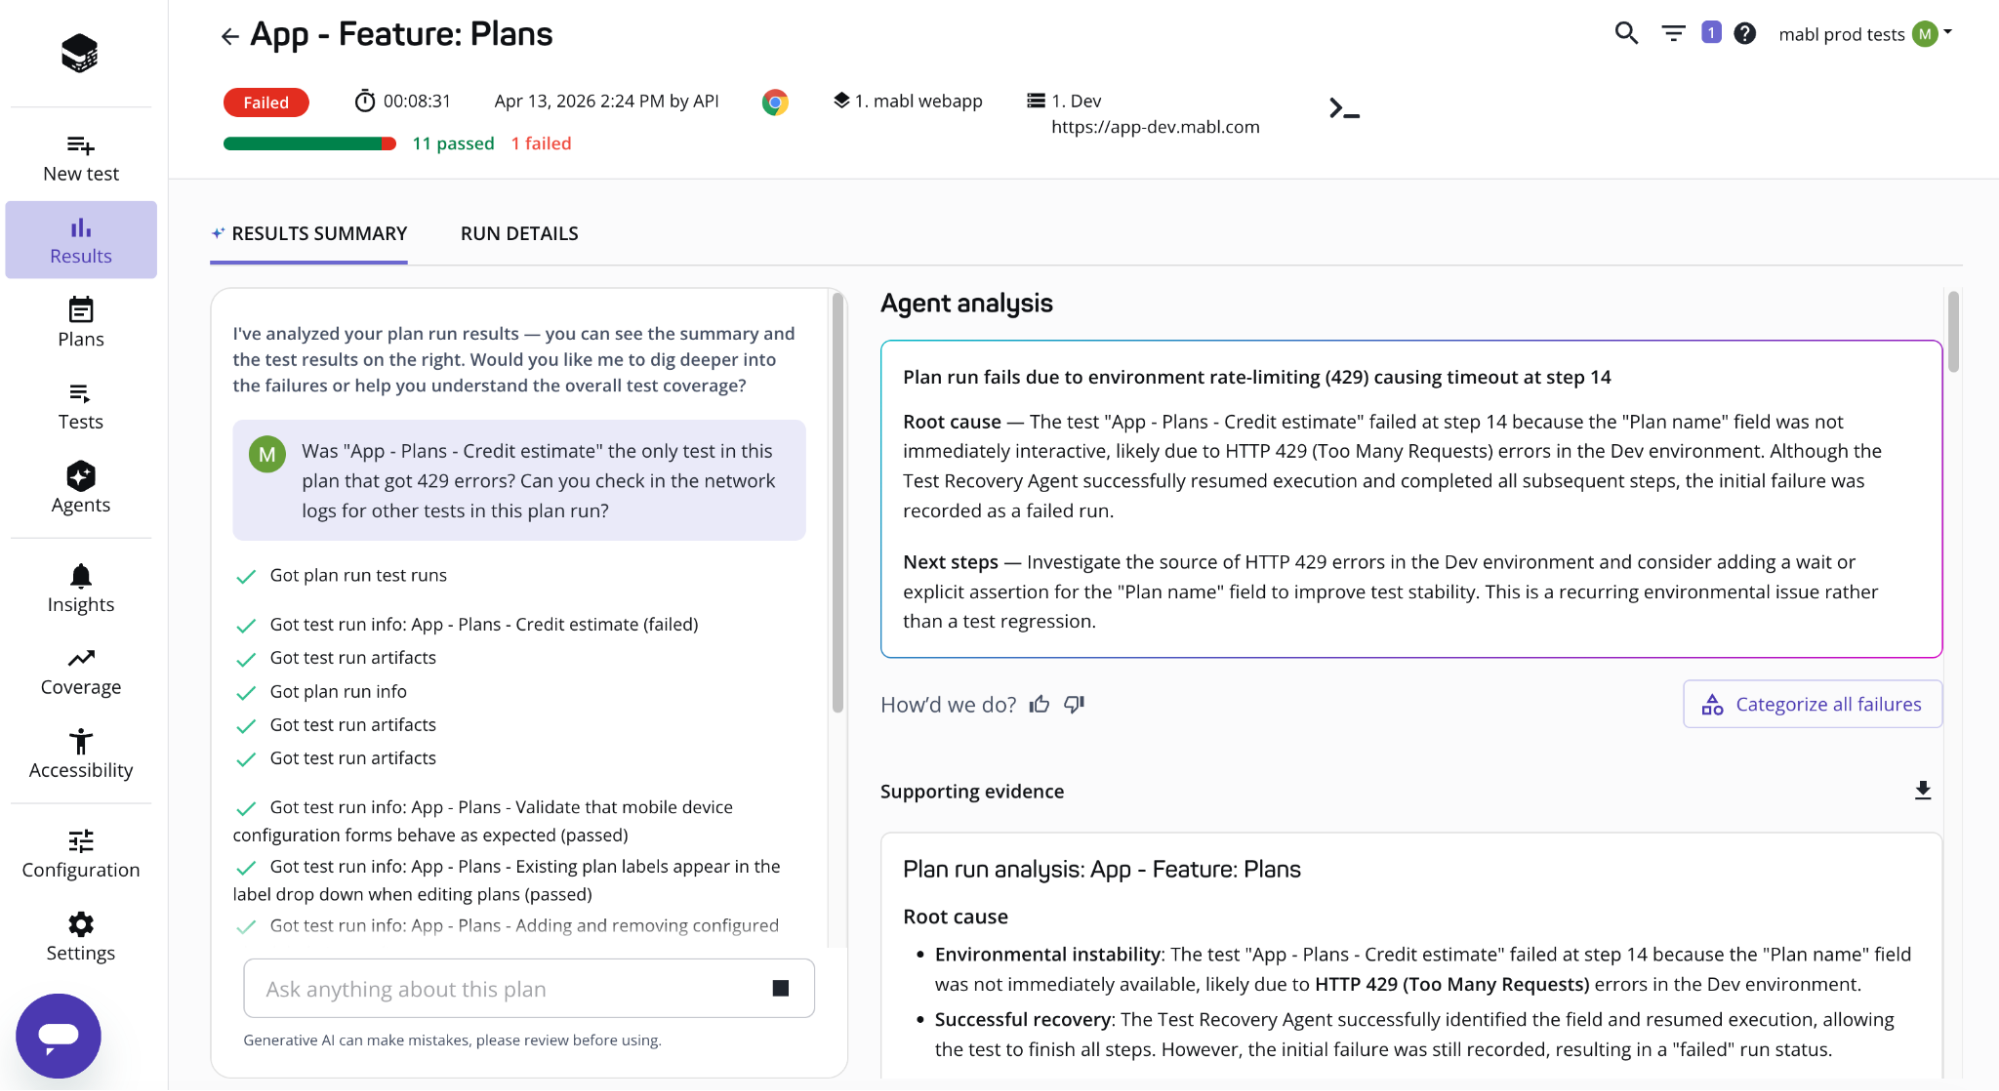The width and height of the screenshot is (1999, 1091).
Task: Open the New test creation menu
Action: (81, 157)
